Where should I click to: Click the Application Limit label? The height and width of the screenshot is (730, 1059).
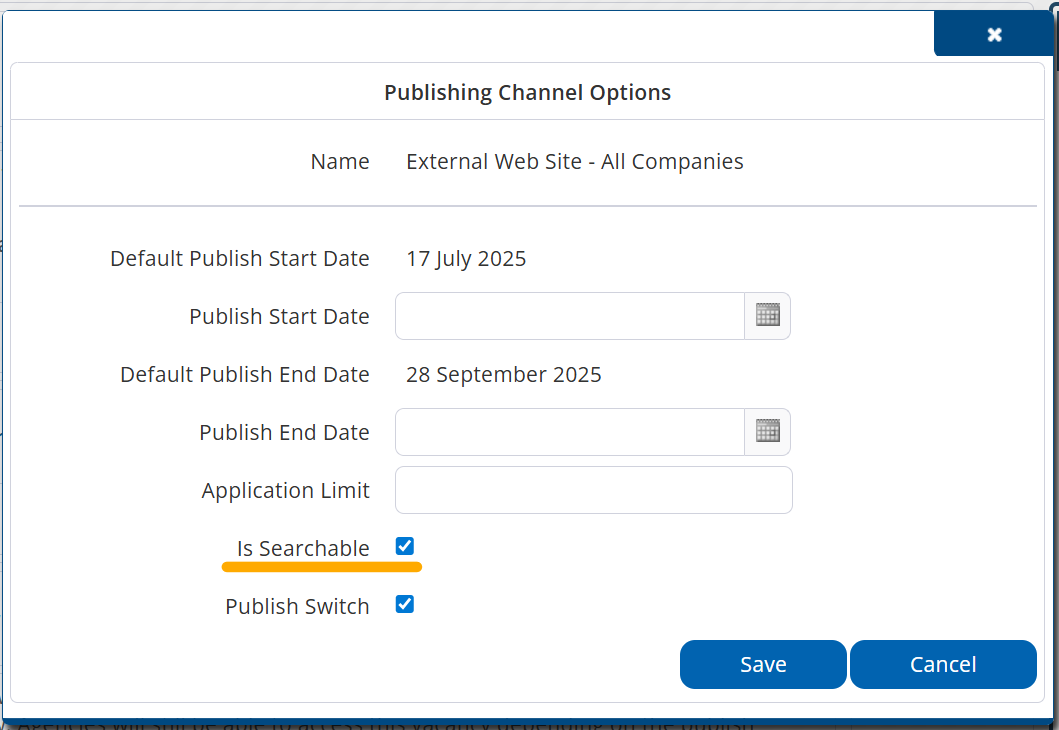coord(285,490)
